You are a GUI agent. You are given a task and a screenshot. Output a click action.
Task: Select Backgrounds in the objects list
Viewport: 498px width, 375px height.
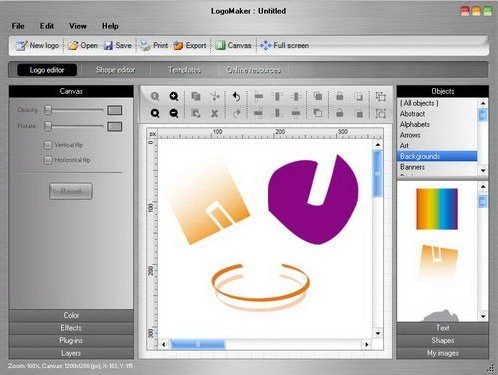point(437,156)
